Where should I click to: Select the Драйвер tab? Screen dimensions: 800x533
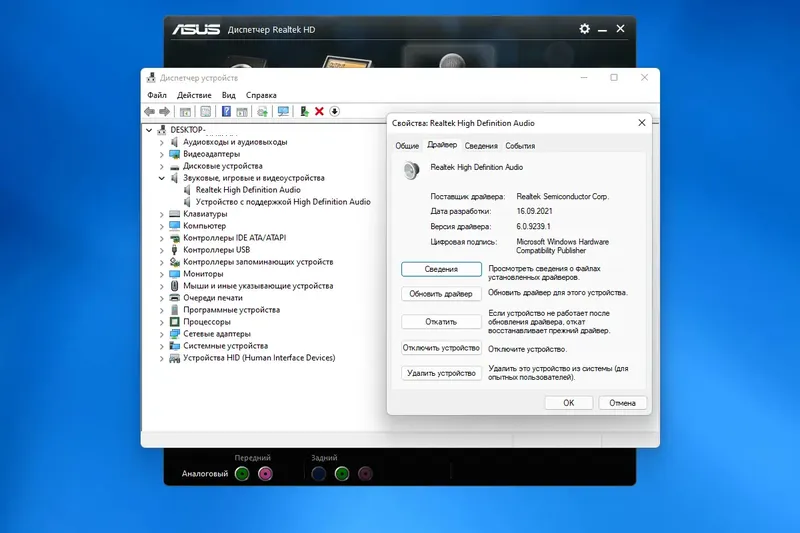(x=442, y=145)
